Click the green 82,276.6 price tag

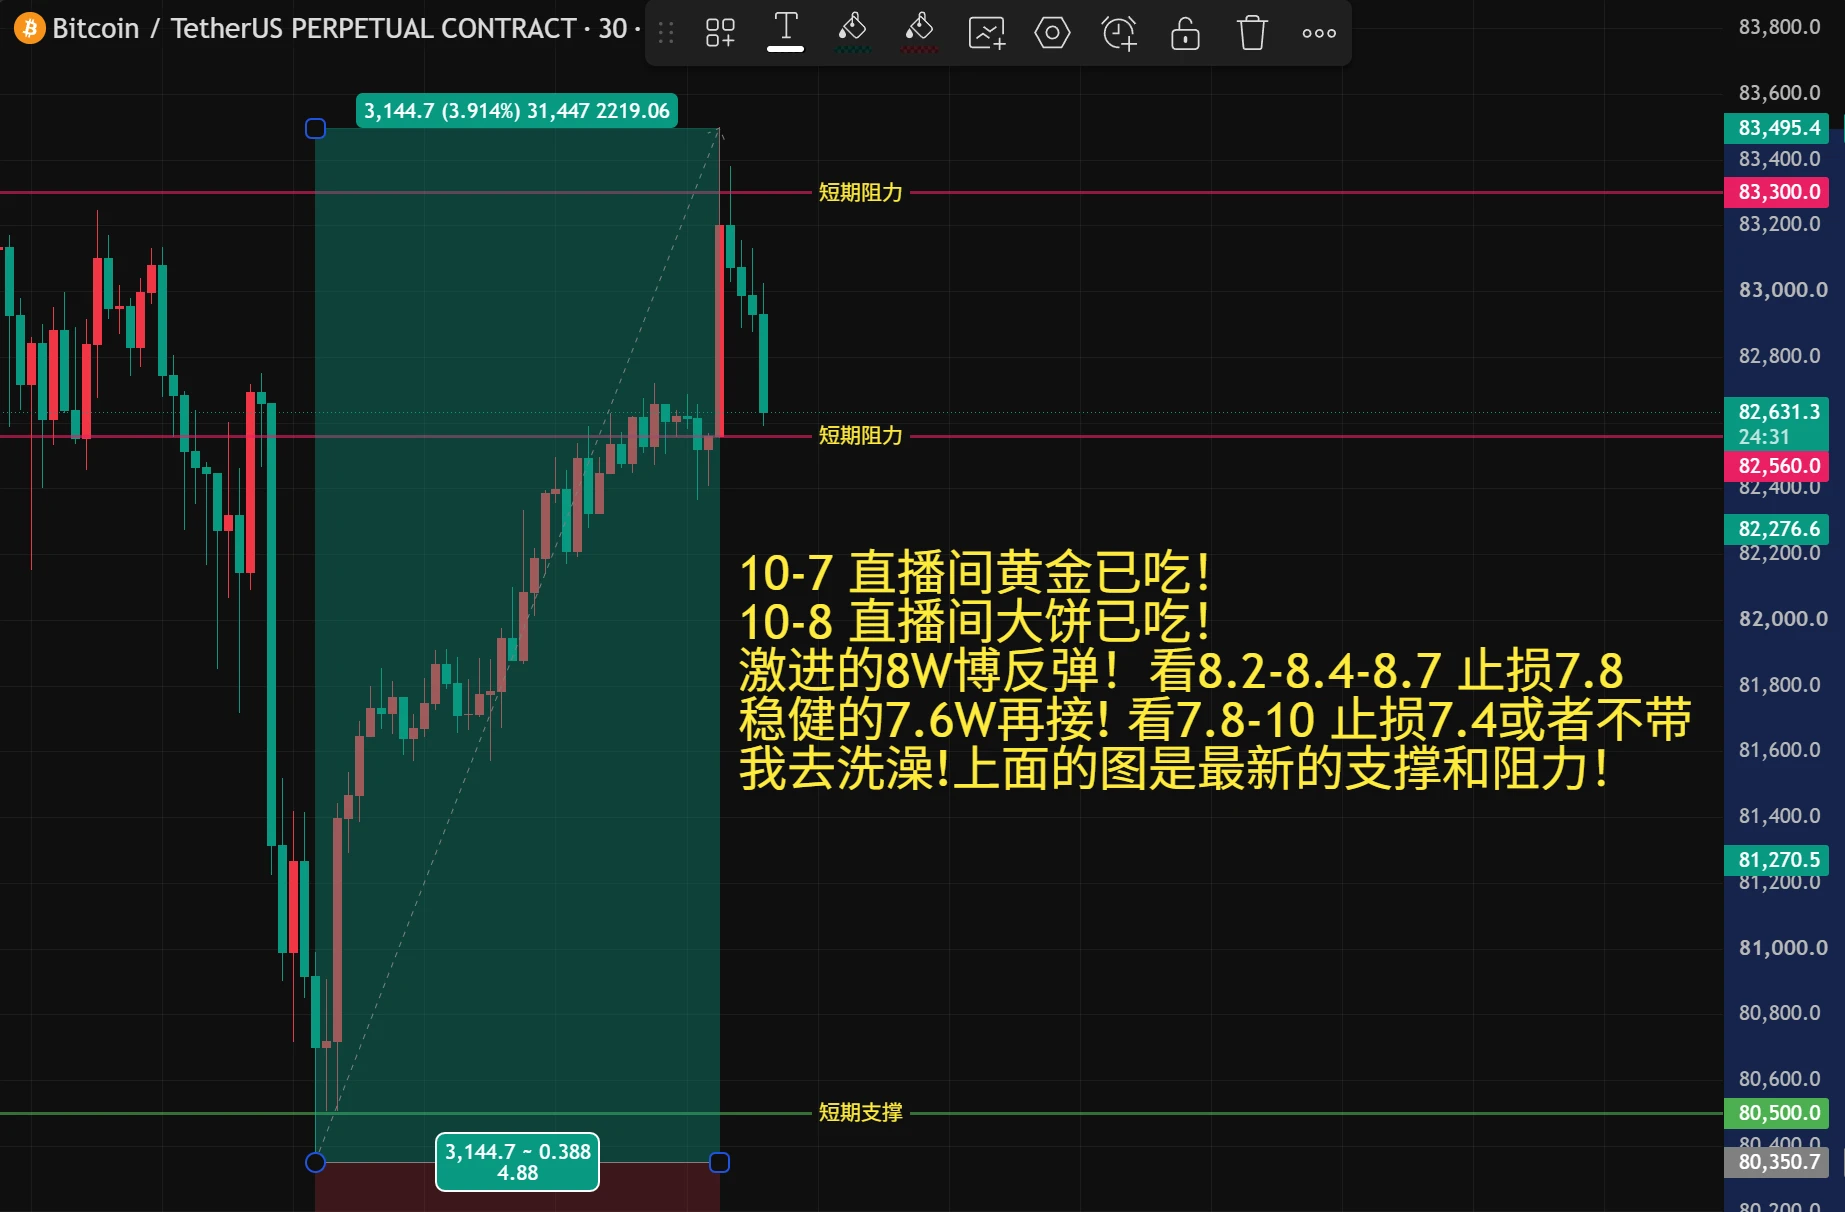[x=1777, y=529]
